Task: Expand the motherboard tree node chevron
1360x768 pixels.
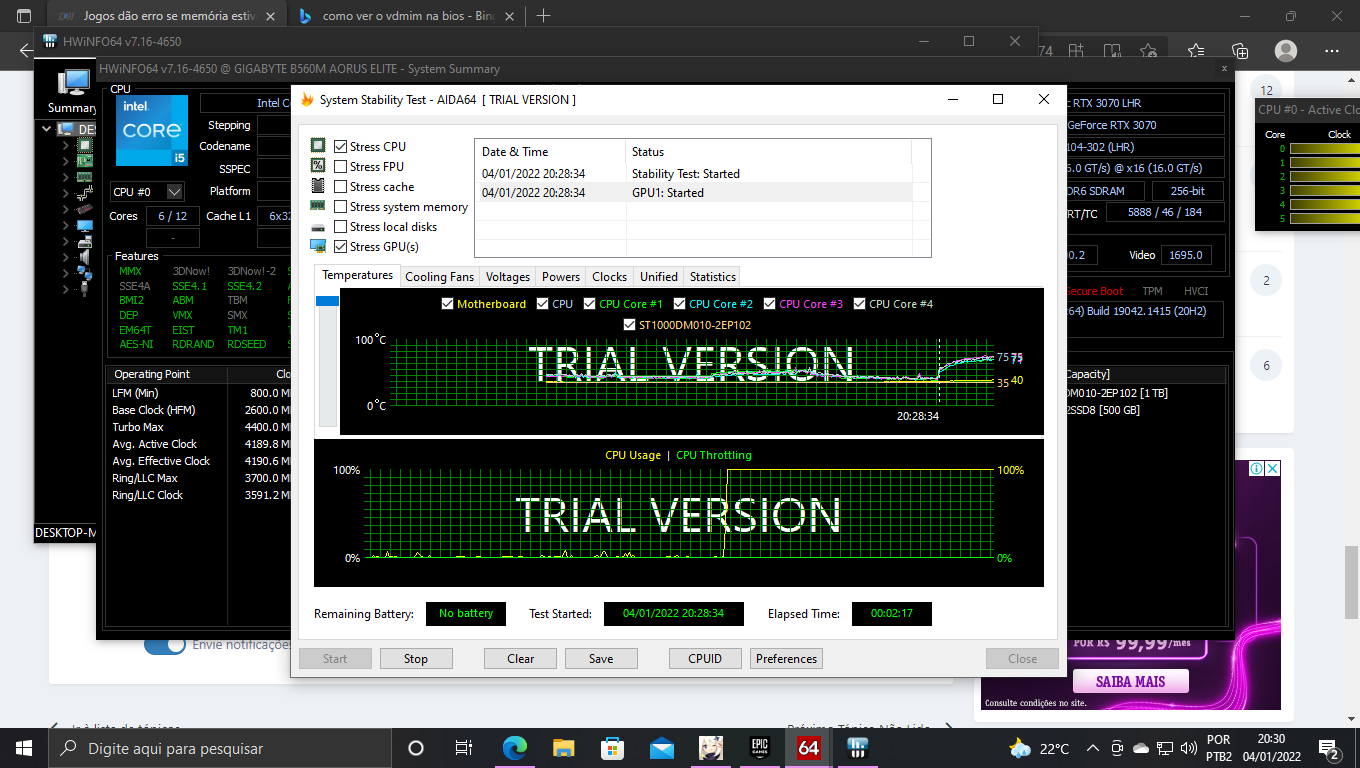Action: click(x=66, y=161)
